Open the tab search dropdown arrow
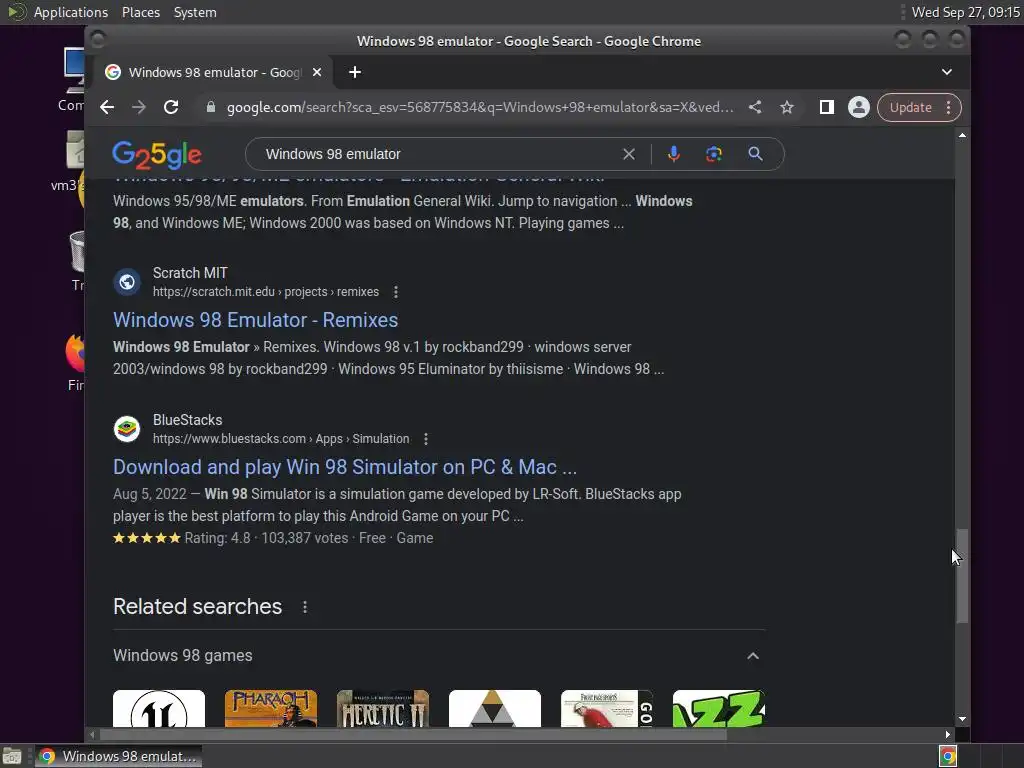The image size is (1024, 768). pyautogui.click(x=947, y=72)
